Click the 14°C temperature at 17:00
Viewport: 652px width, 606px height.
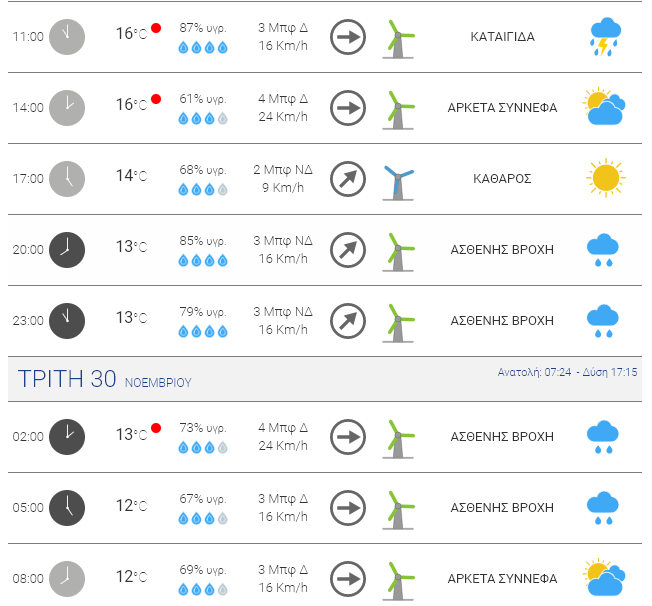click(131, 176)
